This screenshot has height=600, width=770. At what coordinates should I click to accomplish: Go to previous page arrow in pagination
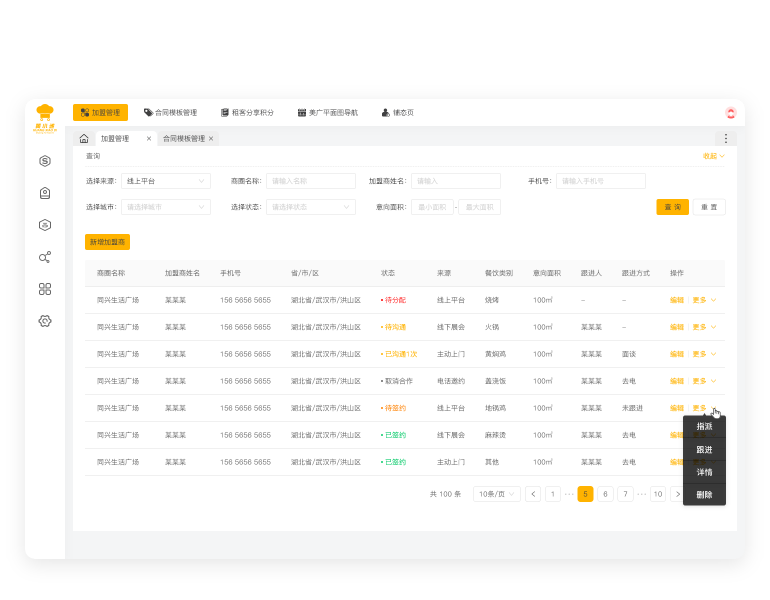coord(533,494)
